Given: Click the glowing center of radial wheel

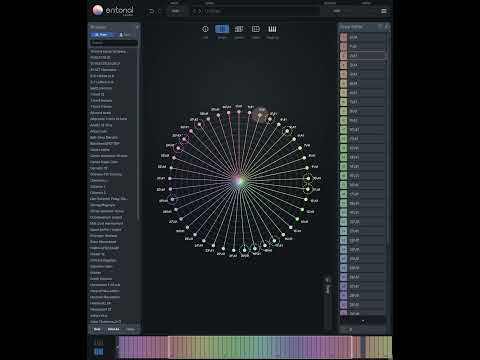Looking at the screenshot, I should coord(239,181).
